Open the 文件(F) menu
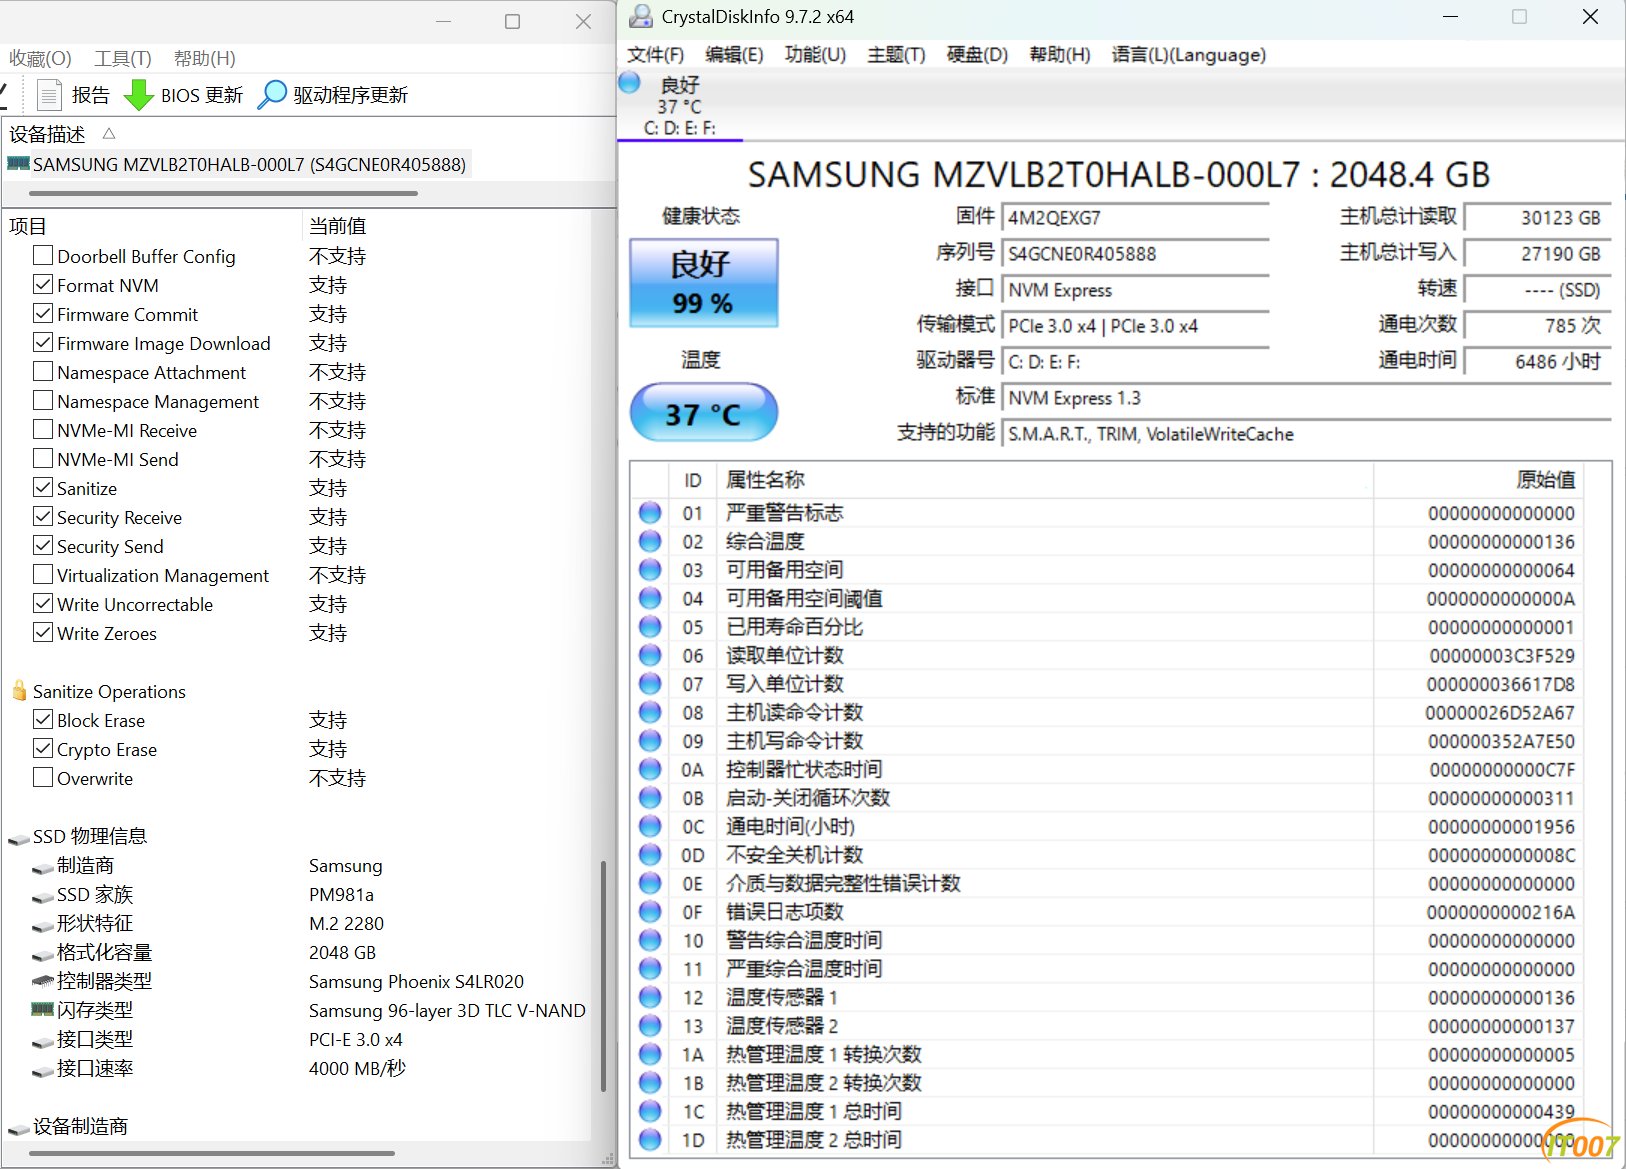This screenshot has width=1626, height=1169. pos(656,55)
